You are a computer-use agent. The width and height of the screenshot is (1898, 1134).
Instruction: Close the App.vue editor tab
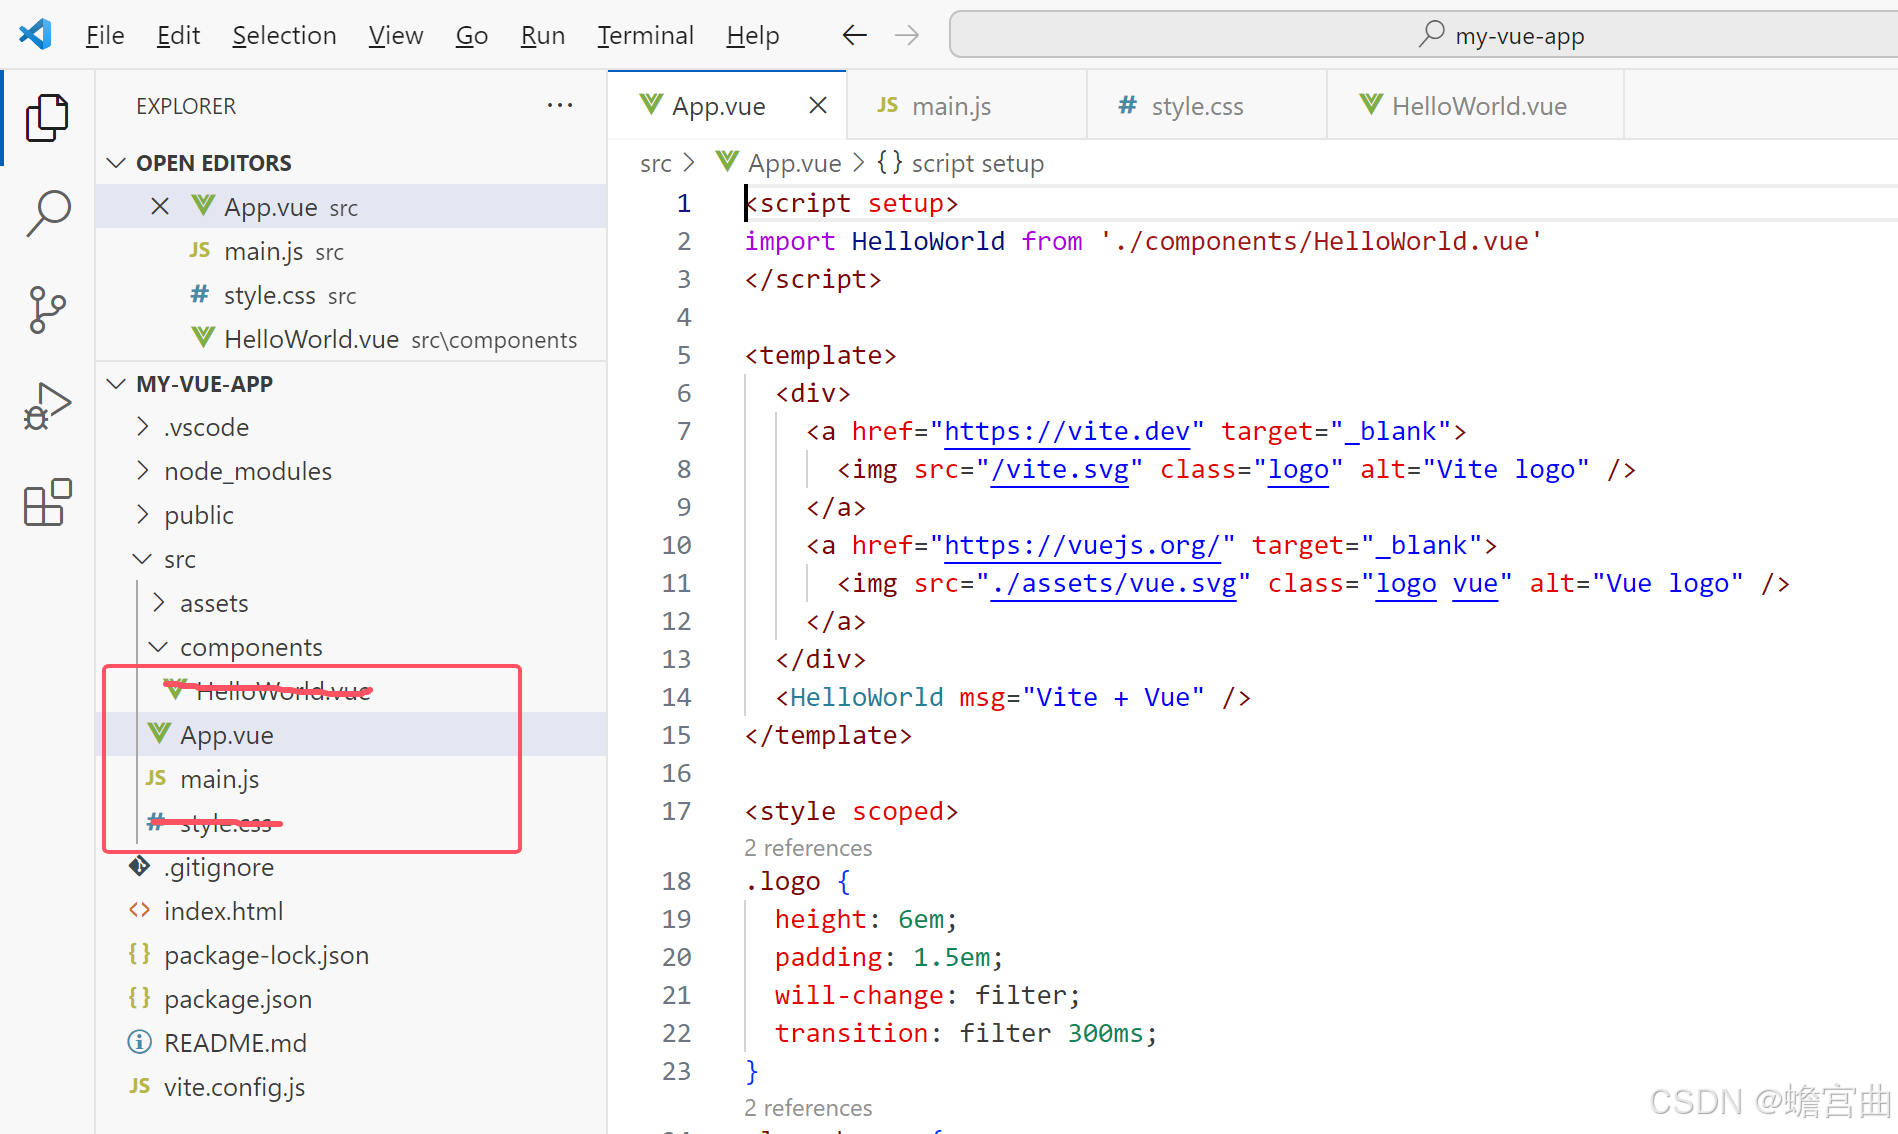click(818, 105)
